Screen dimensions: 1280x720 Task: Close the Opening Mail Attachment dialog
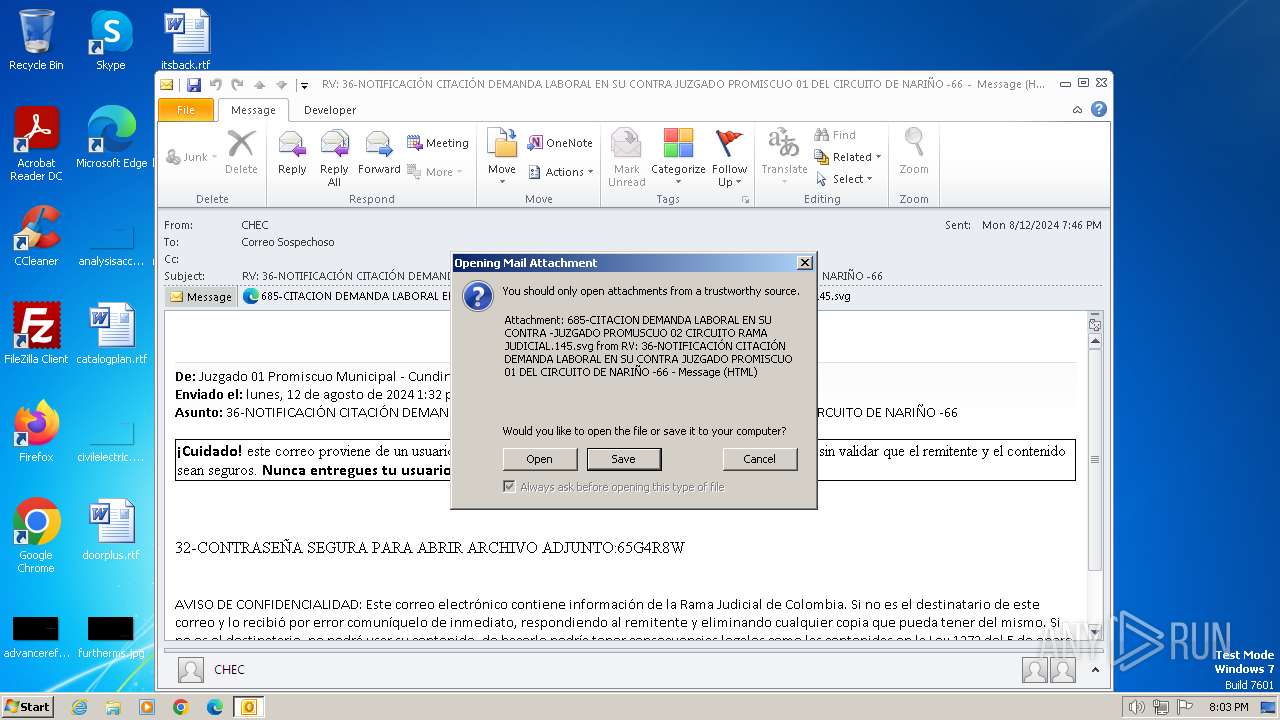coord(804,262)
